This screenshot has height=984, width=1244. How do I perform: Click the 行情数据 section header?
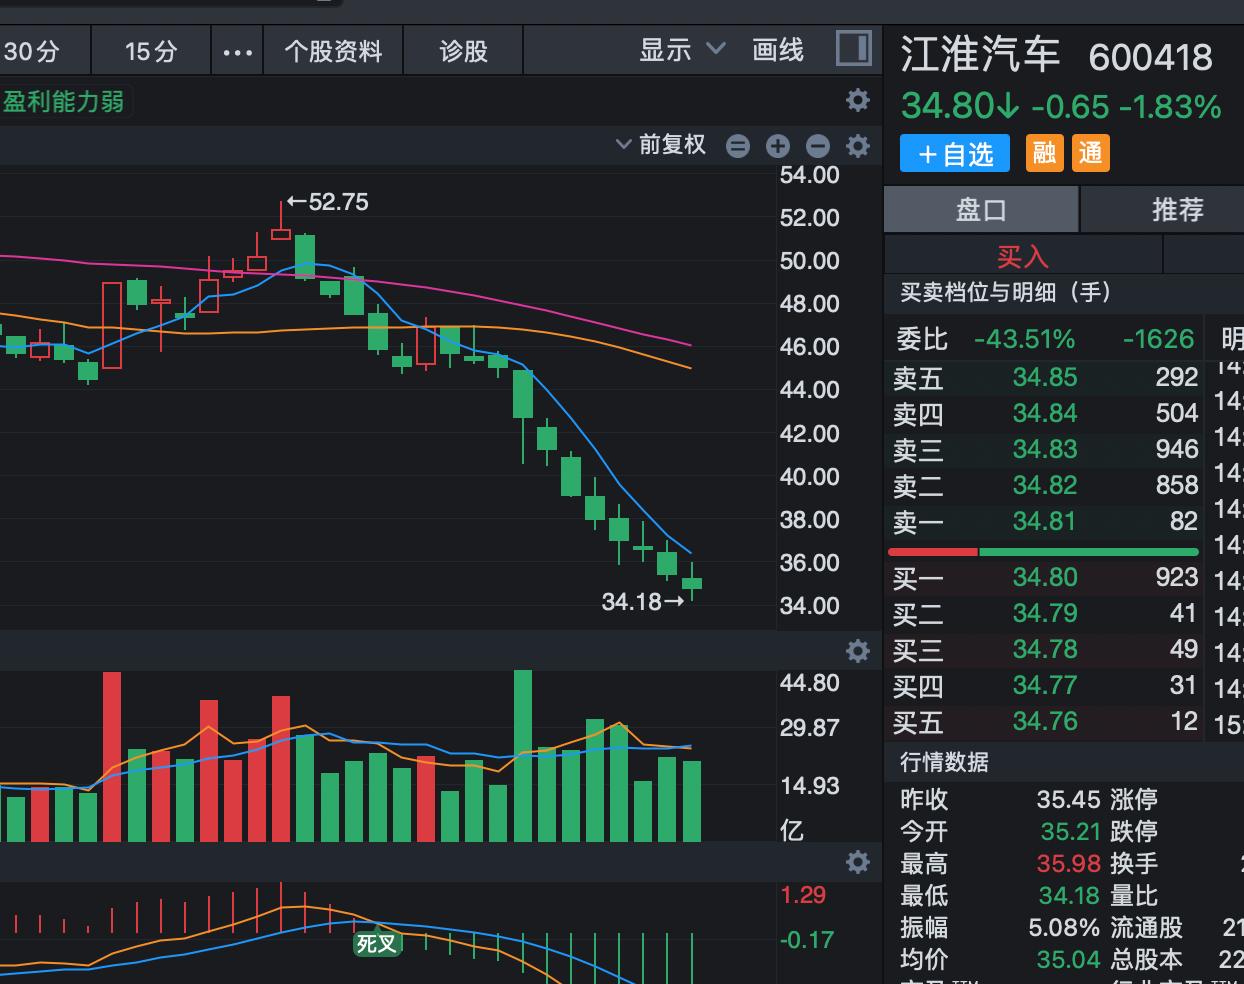tap(944, 762)
